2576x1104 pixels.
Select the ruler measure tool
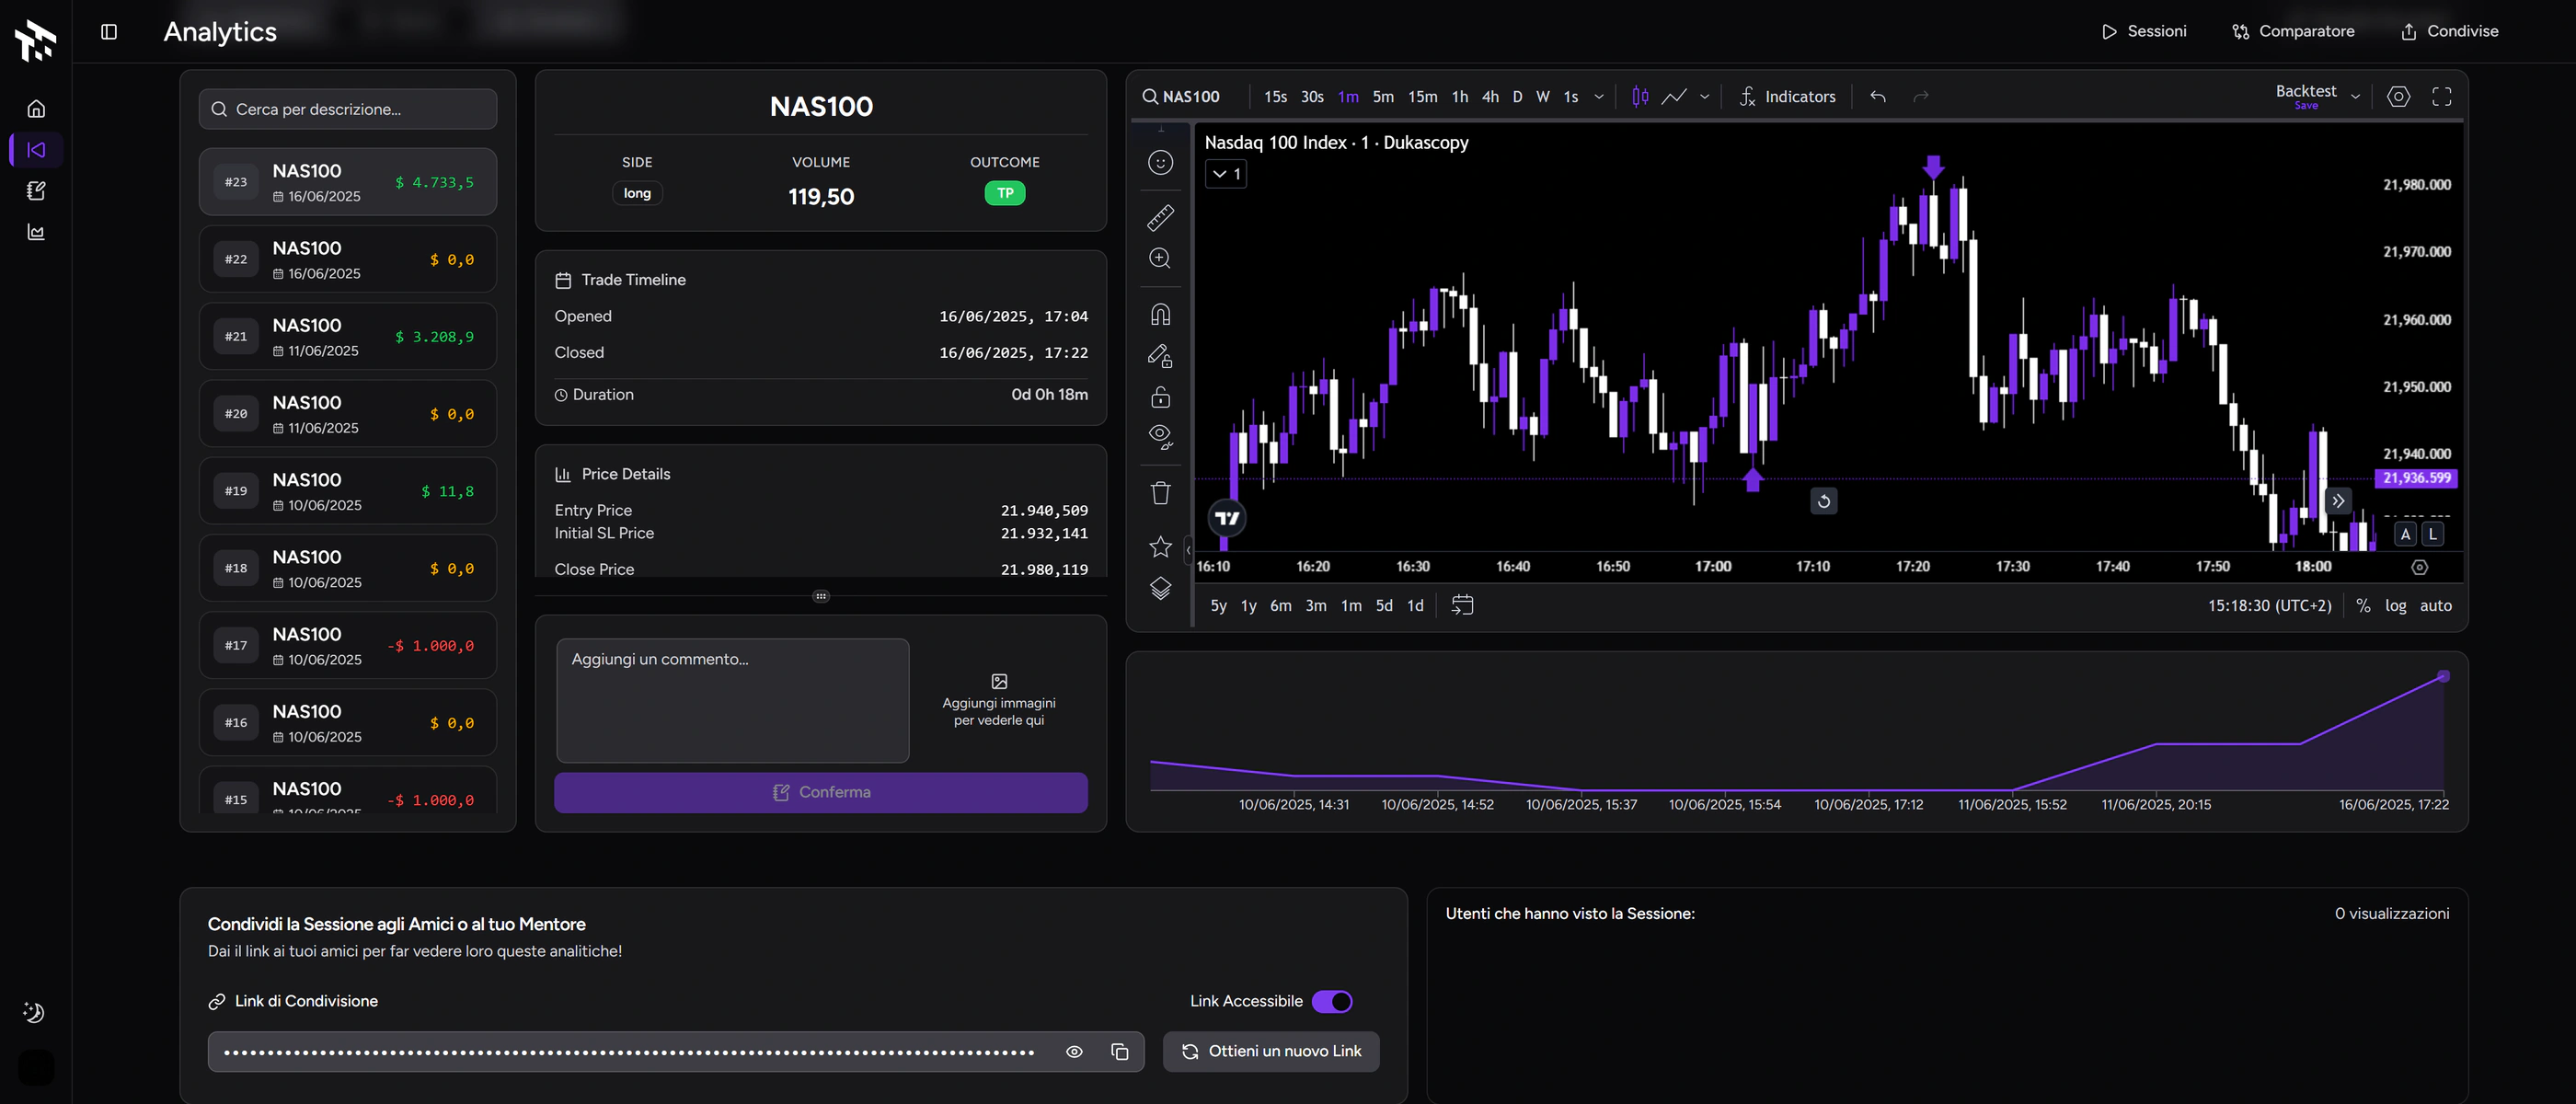[x=1160, y=217]
